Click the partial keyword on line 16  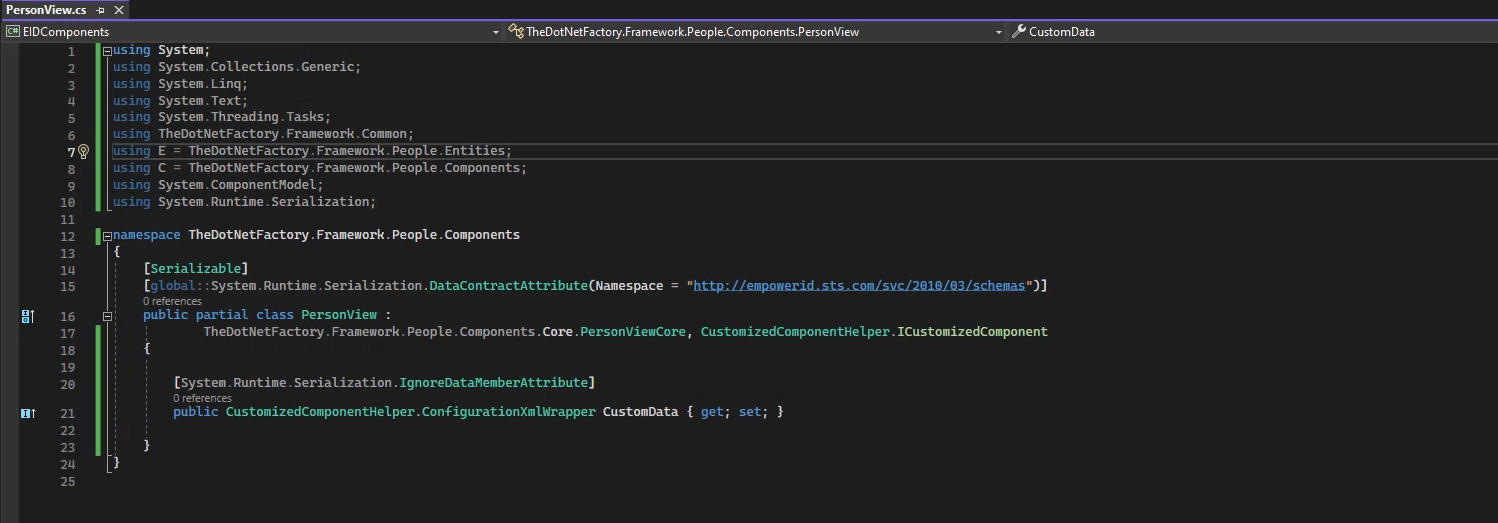221,315
